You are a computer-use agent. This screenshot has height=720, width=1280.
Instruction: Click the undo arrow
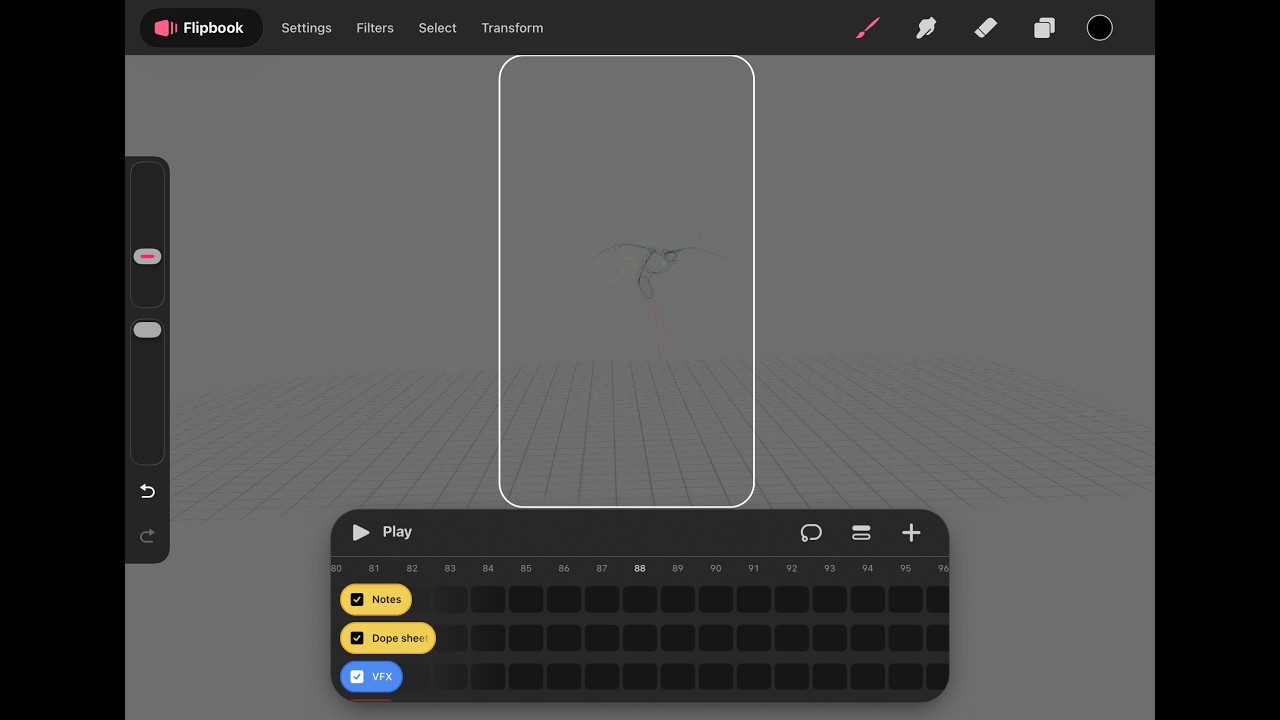click(147, 491)
